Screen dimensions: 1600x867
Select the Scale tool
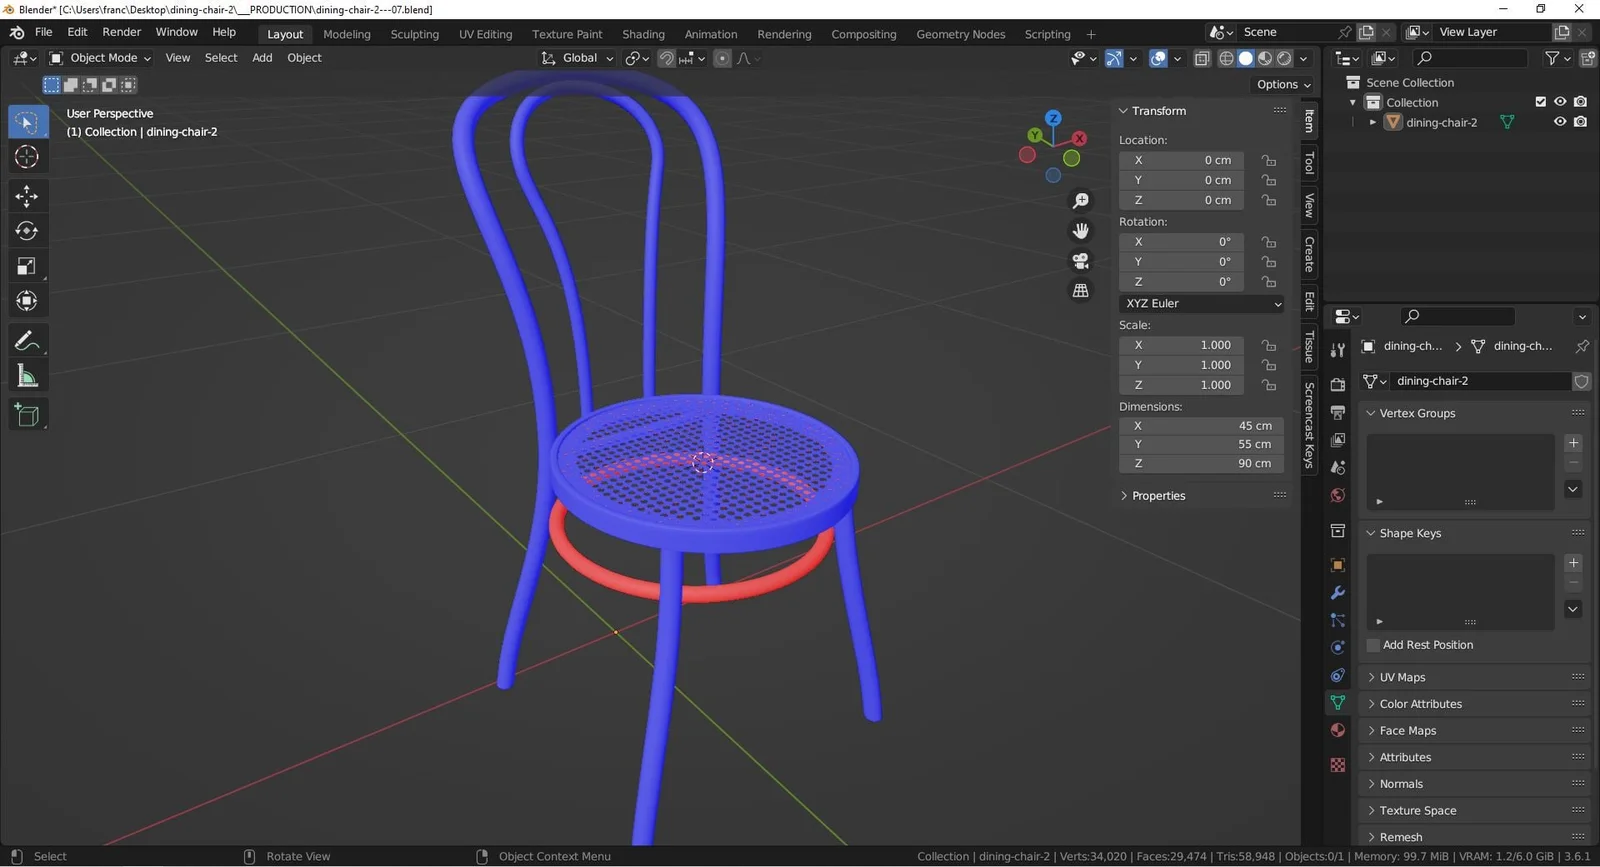tap(27, 266)
